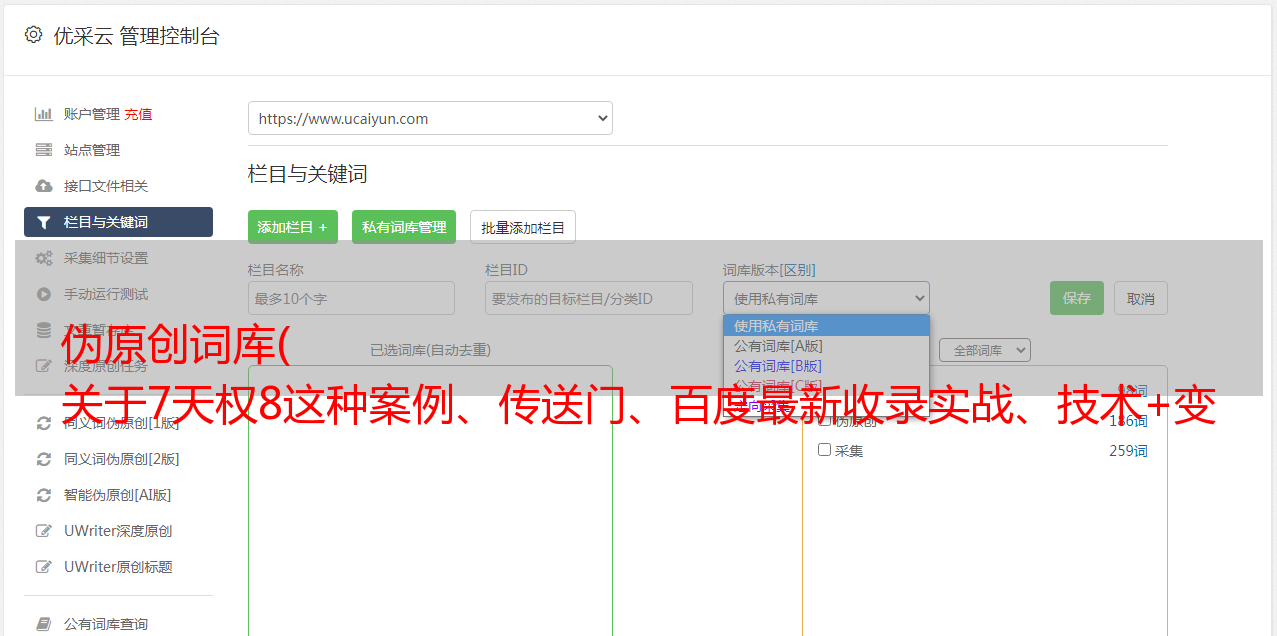This screenshot has height=636, width=1277.
Task: Click the green 保存 button
Action: (1077, 298)
